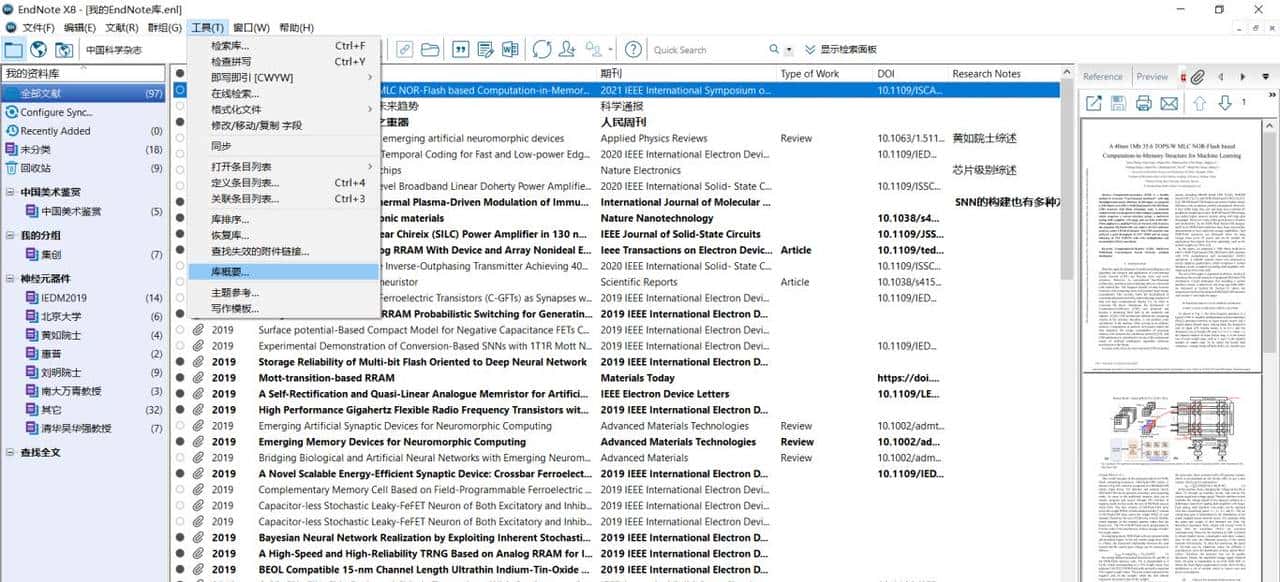Viewport: 1280px width, 582px height.
Task: Open PDF in external viewer icon
Action: [1094, 102]
